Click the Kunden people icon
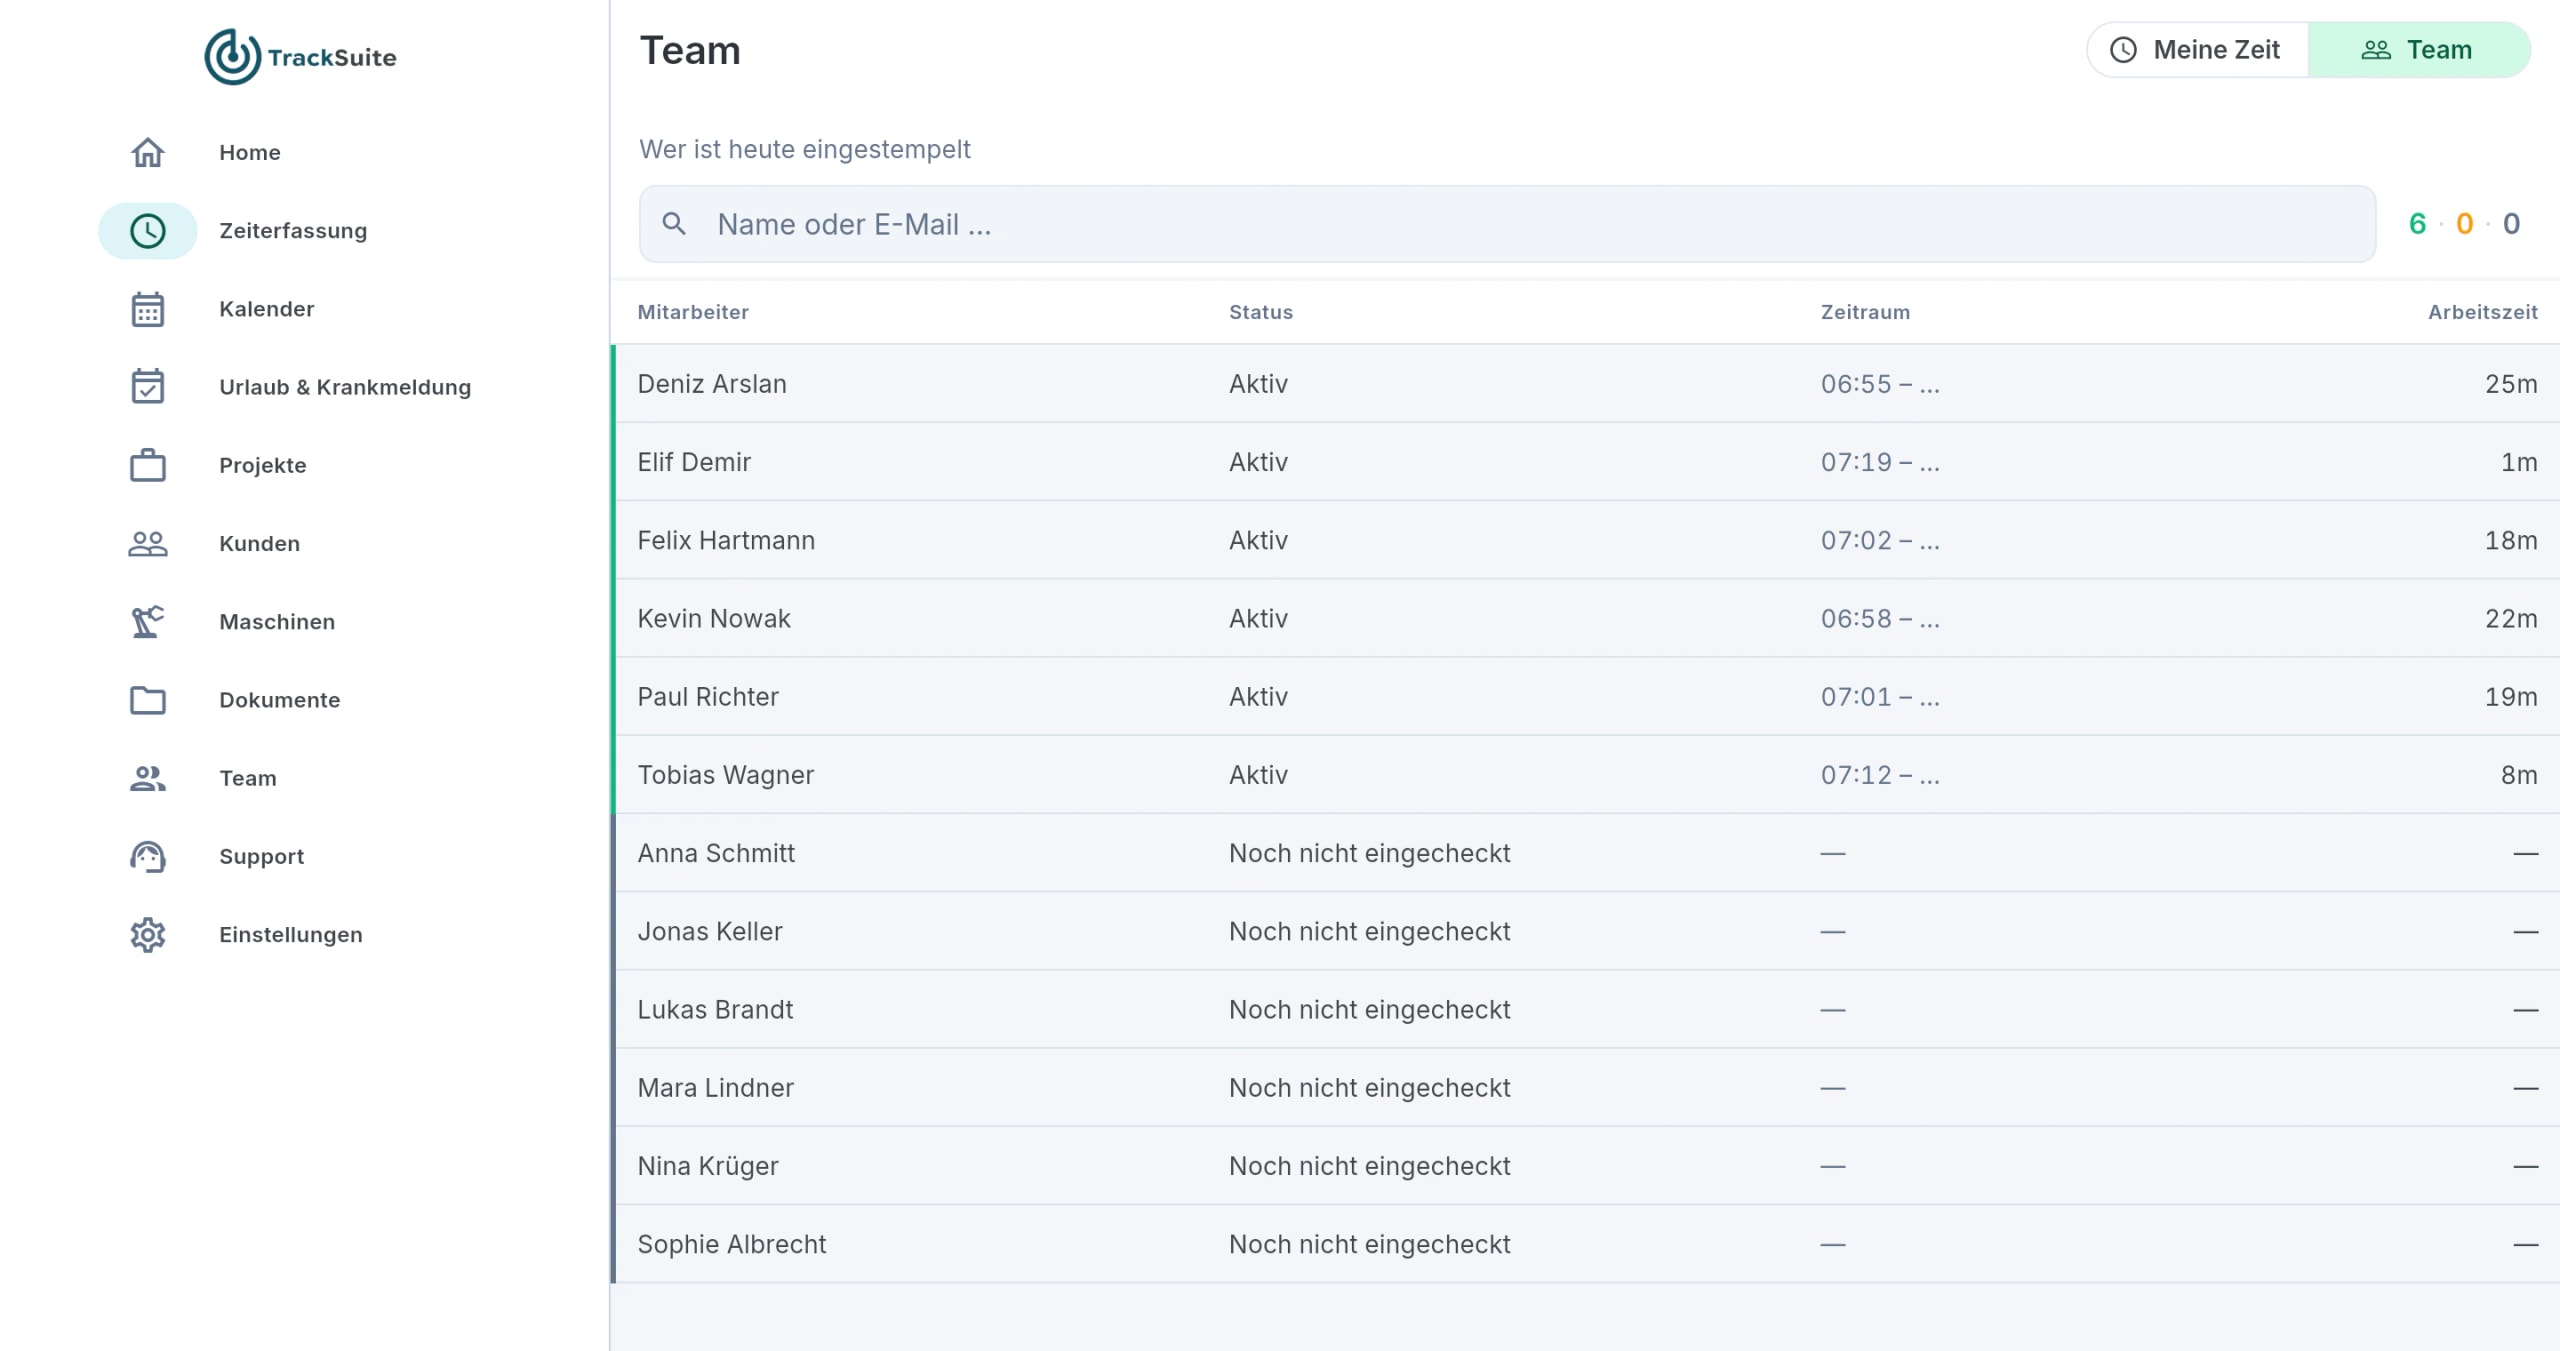Viewport: 2560px width, 1351px height. (148, 543)
